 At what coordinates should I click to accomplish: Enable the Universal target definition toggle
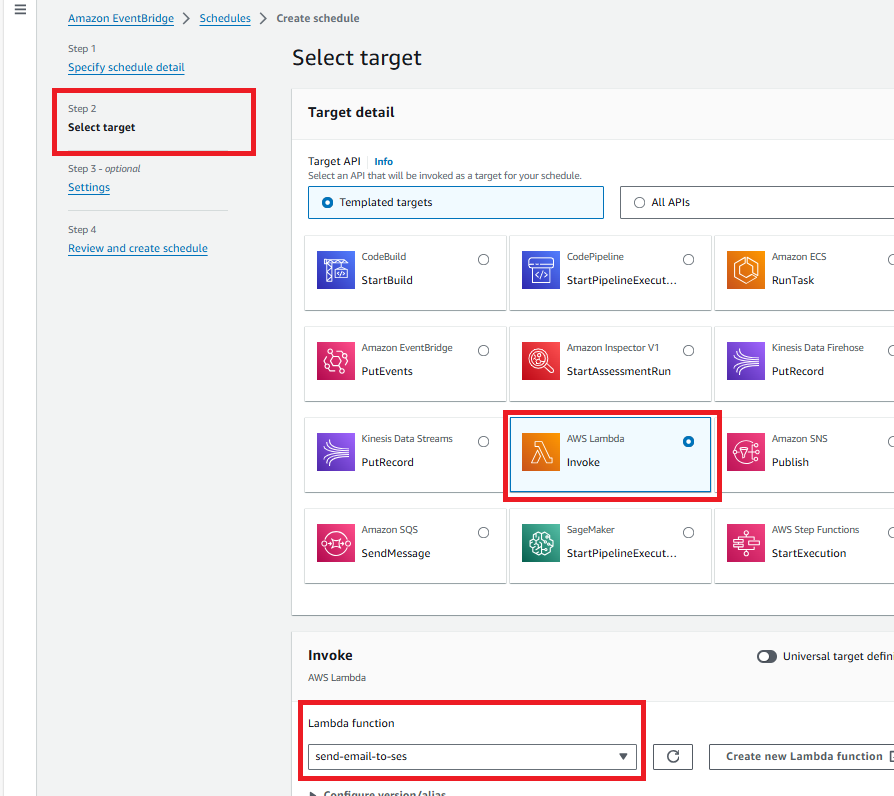pyautogui.click(x=767, y=656)
